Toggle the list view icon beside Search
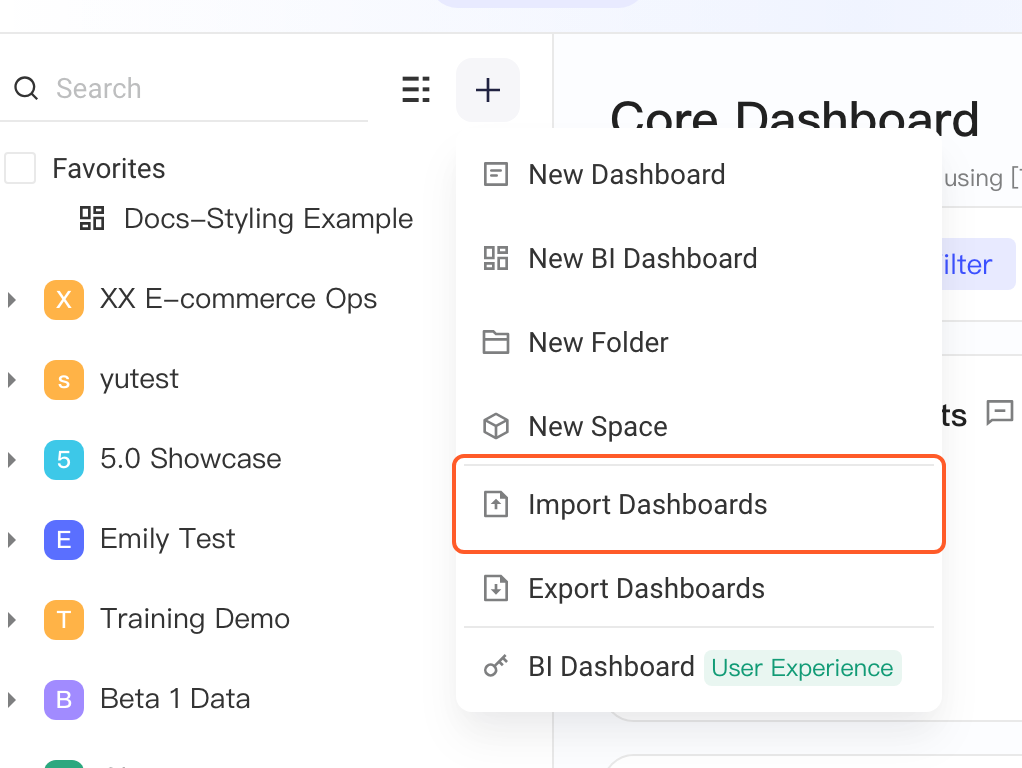This screenshot has height=768, width=1022. (416, 89)
